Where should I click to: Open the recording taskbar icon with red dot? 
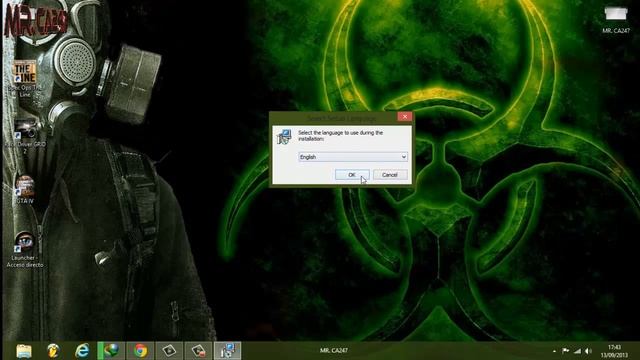click(x=198, y=351)
